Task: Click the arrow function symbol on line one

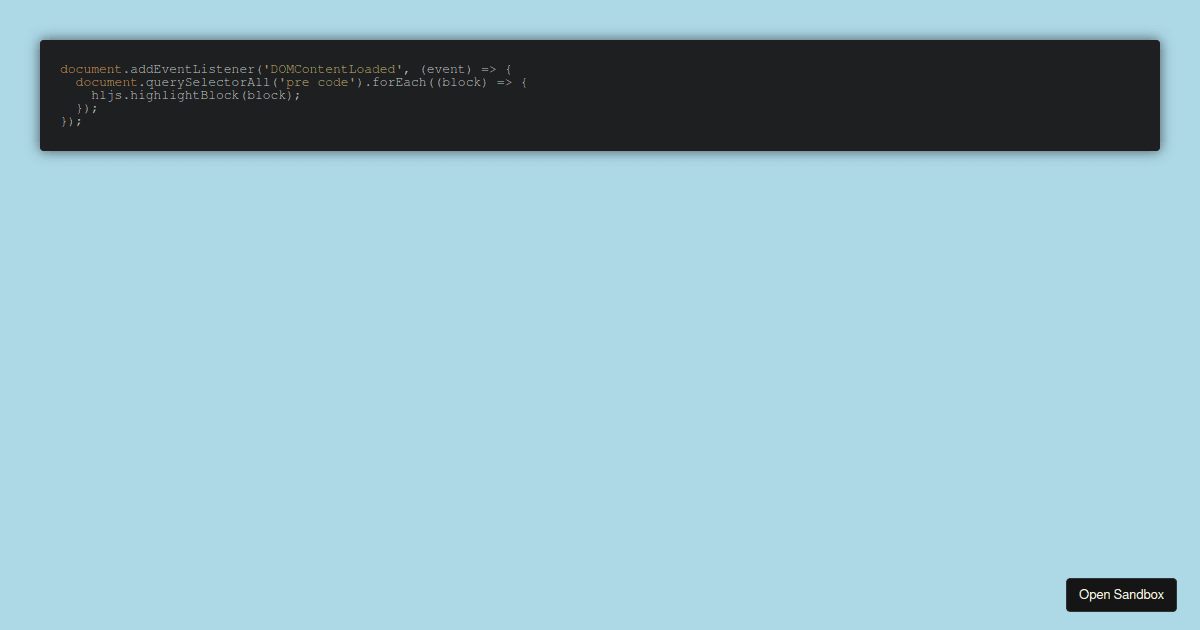Action: 488,69
